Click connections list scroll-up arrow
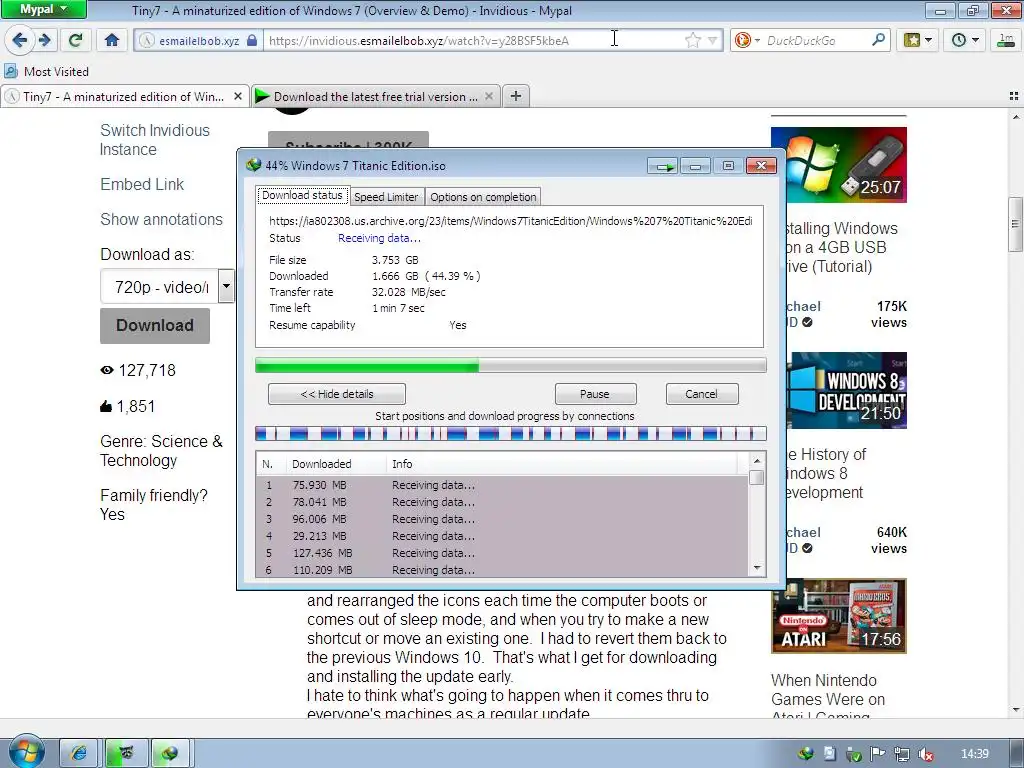Viewport: 1024px width, 768px height. [757, 460]
